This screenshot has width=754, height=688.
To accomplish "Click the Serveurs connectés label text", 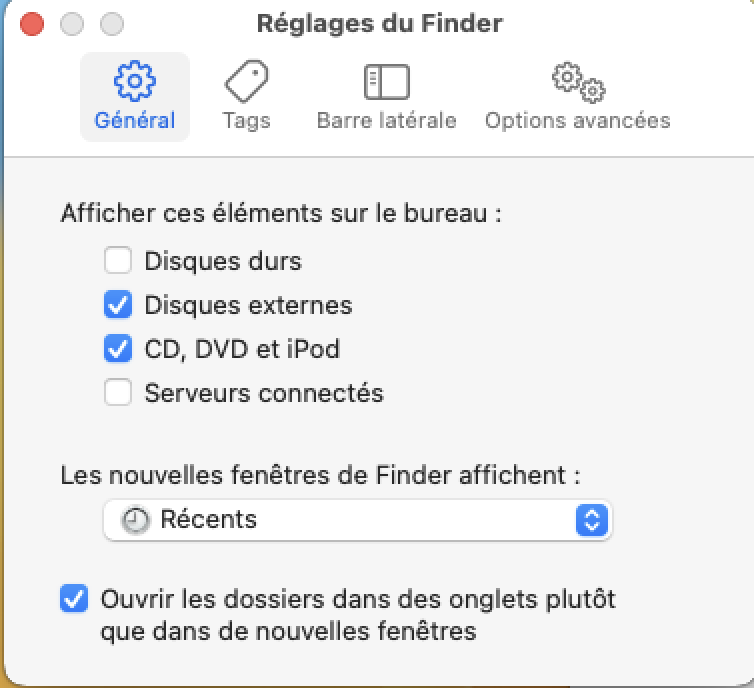I will (x=264, y=393).
